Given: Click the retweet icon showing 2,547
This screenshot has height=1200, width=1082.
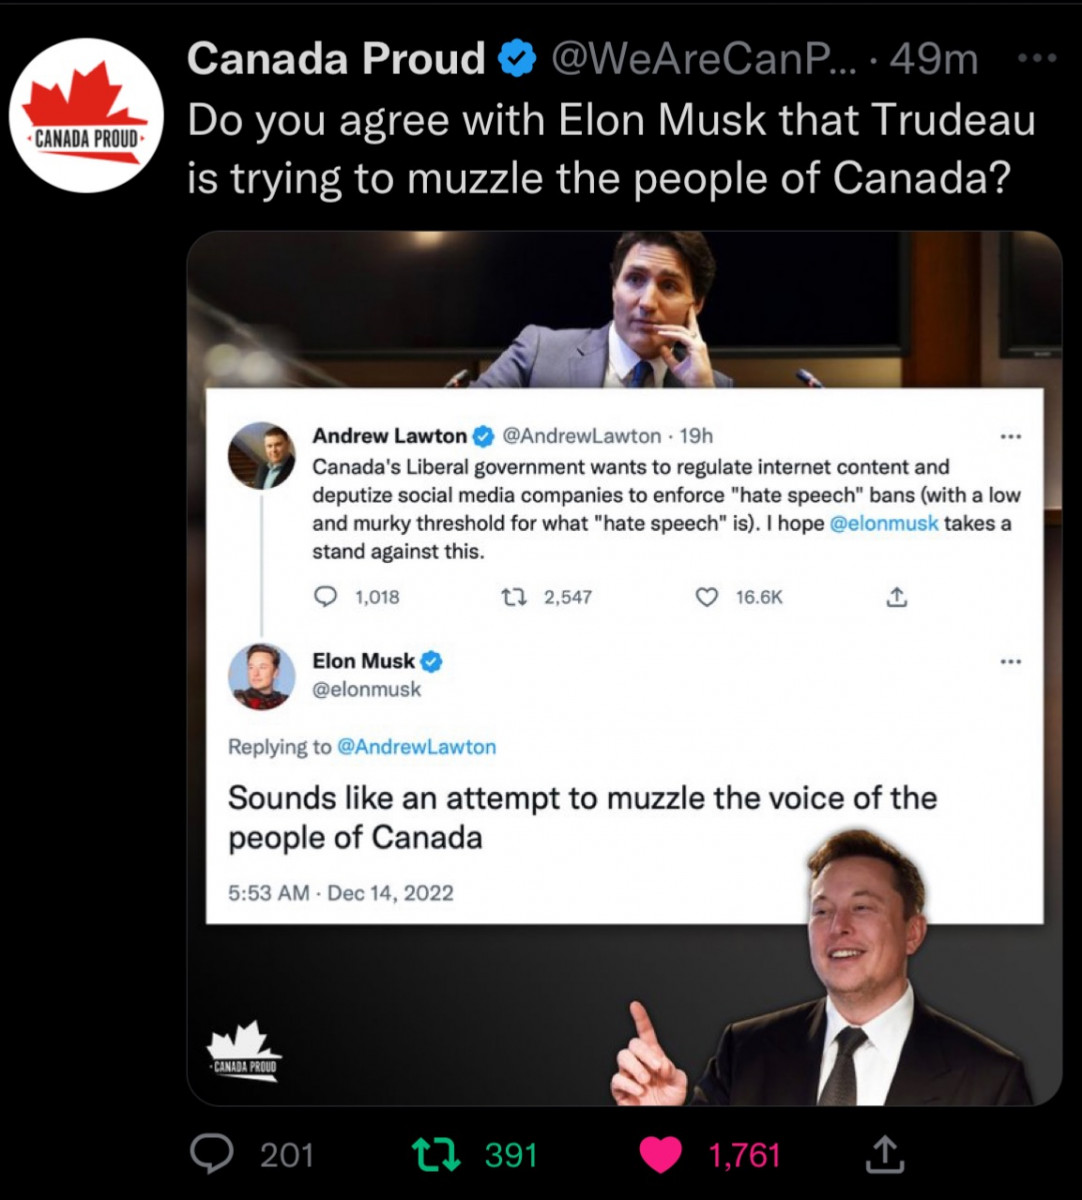Looking at the screenshot, I should (x=513, y=597).
